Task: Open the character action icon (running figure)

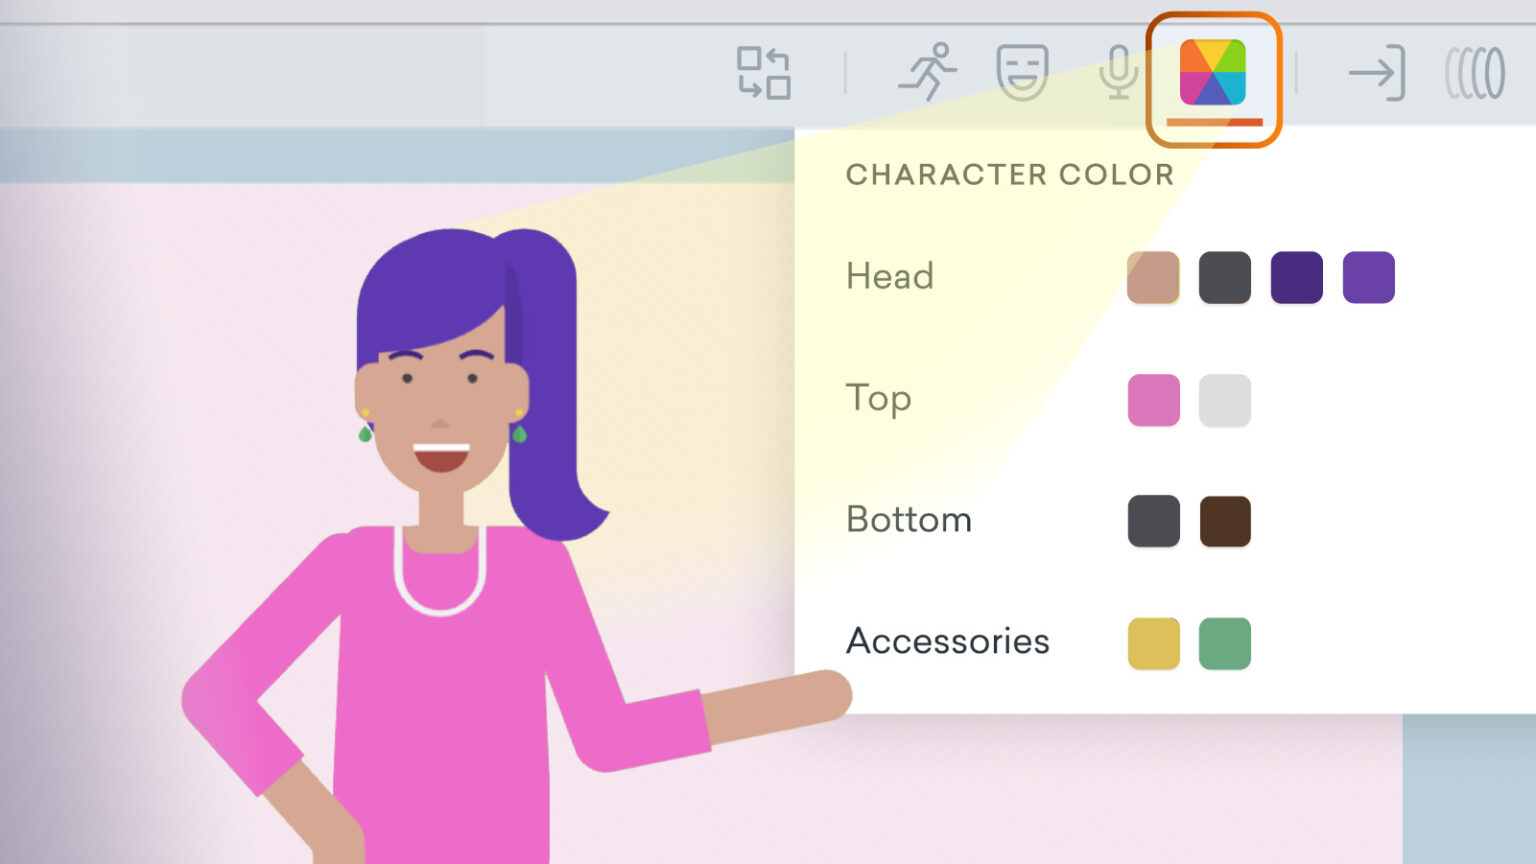Action: click(x=928, y=73)
